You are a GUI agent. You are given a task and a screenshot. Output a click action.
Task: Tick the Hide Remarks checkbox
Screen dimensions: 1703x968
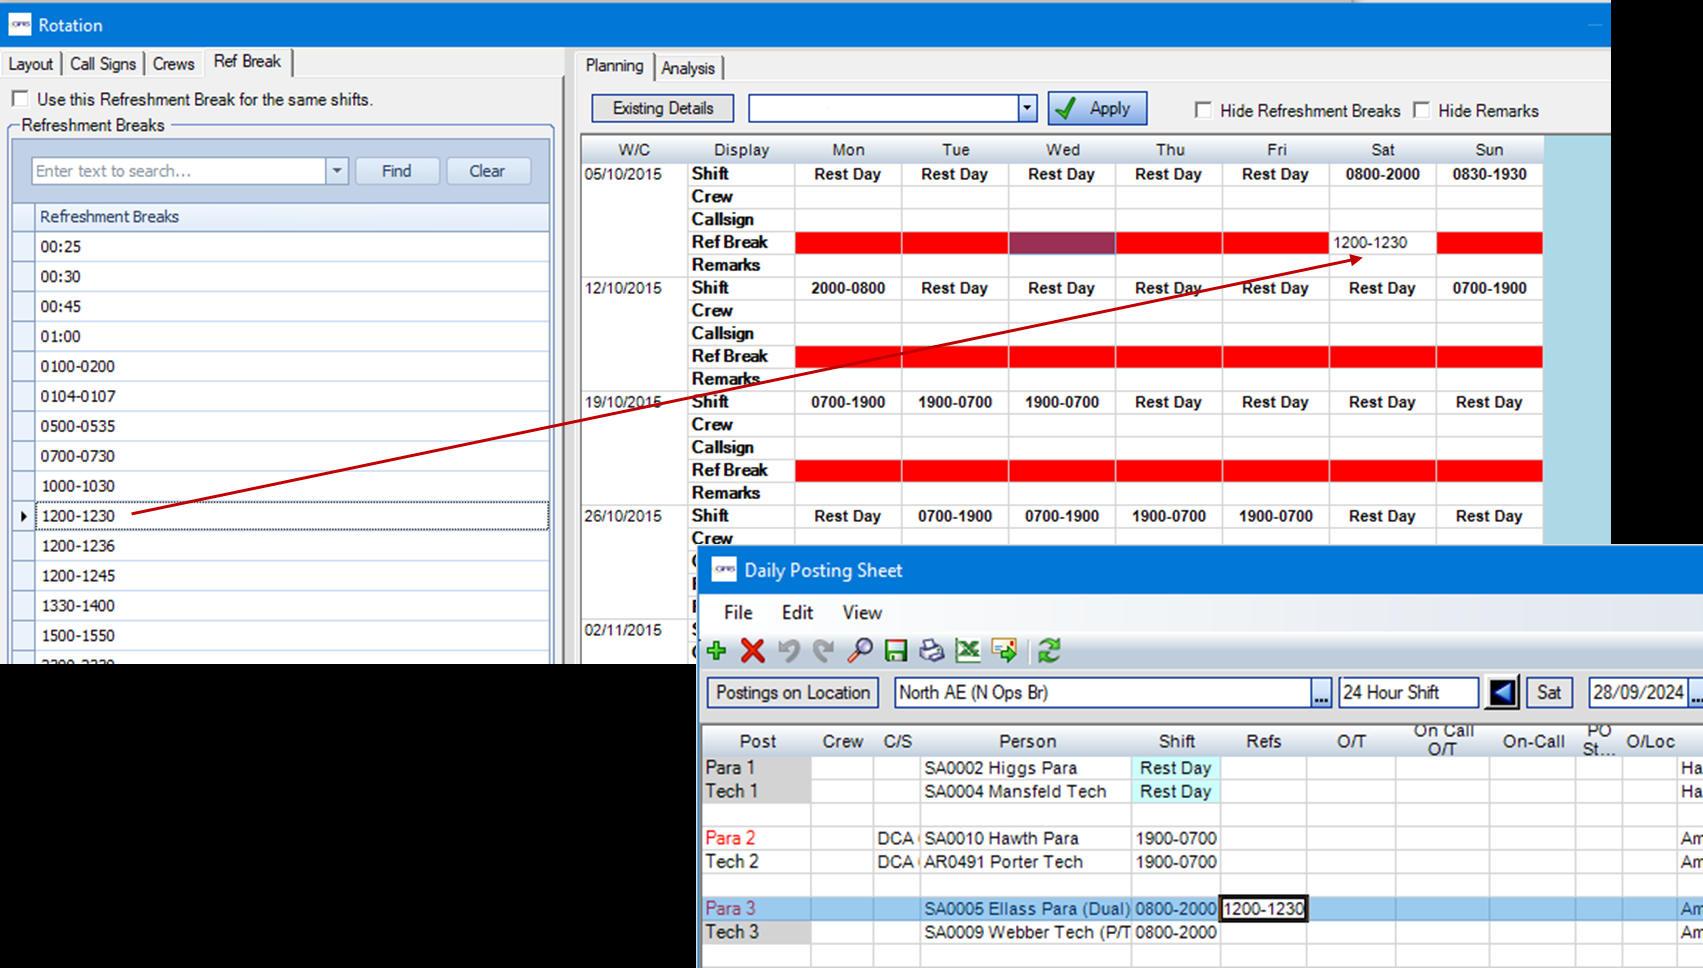tap(1421, 110)
